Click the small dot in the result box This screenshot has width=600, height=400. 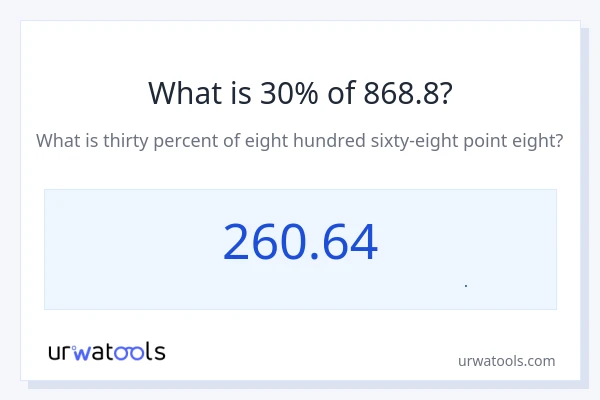click(466, 286)
